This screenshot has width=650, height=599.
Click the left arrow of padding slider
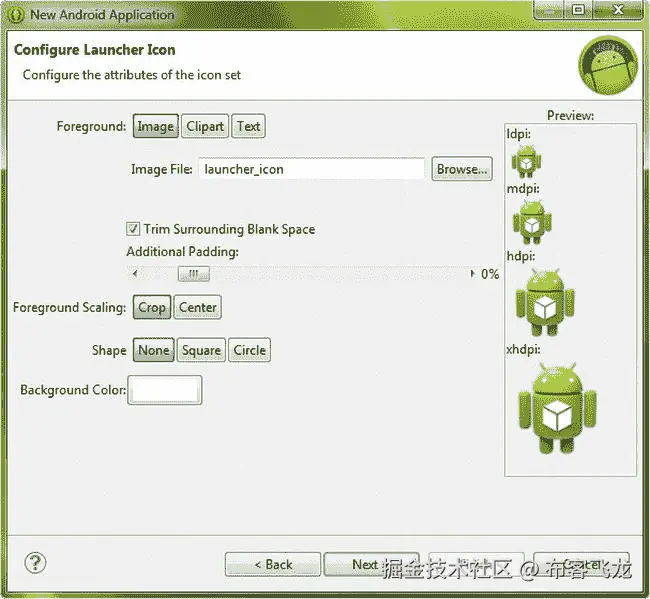[x=135, y=274]
